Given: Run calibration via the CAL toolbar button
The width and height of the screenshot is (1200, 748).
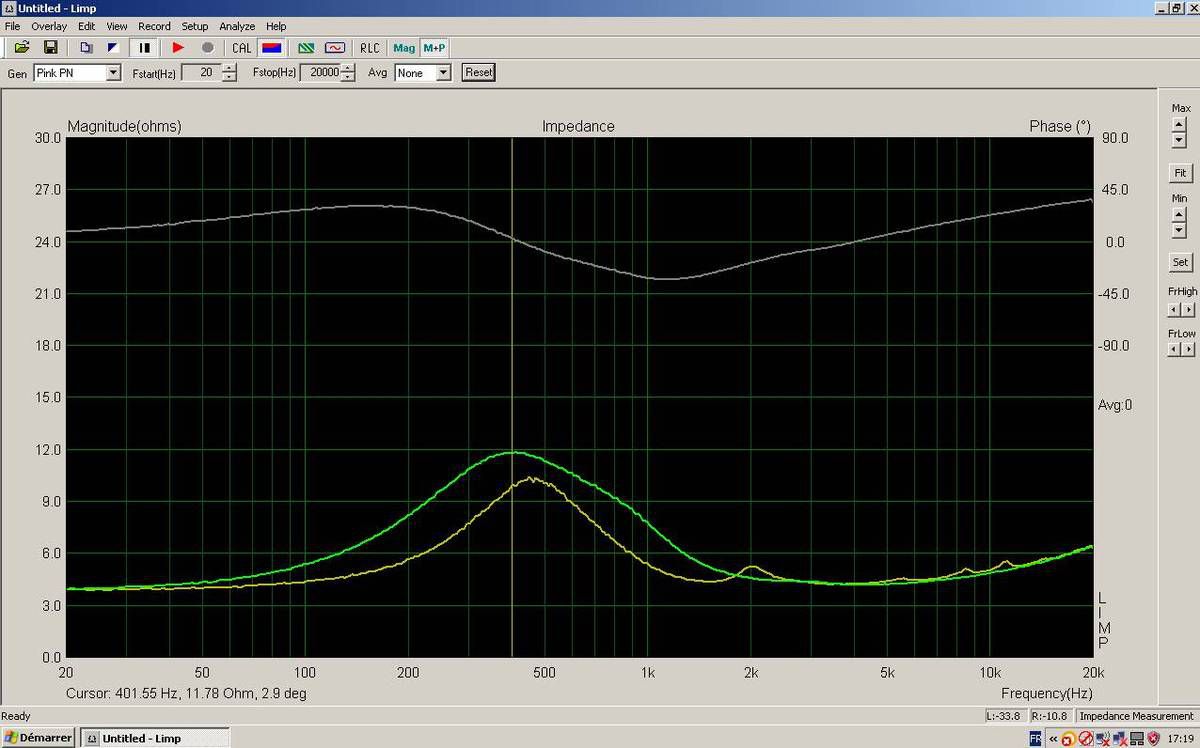Looking at the screenshot, I should (242, 47).
